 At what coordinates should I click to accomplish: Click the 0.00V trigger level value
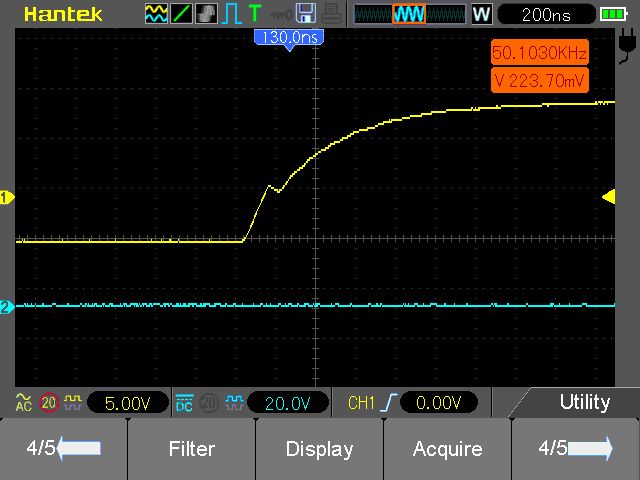coord(439,403)
